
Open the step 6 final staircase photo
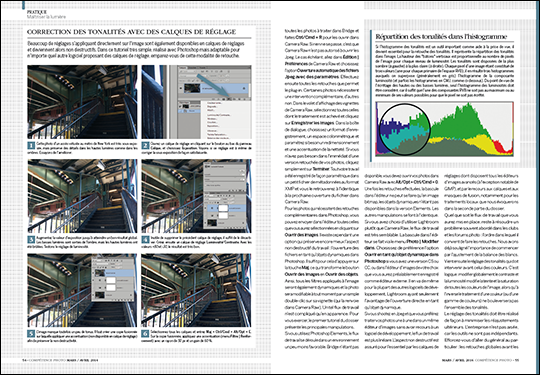click(x=197, y=290)
